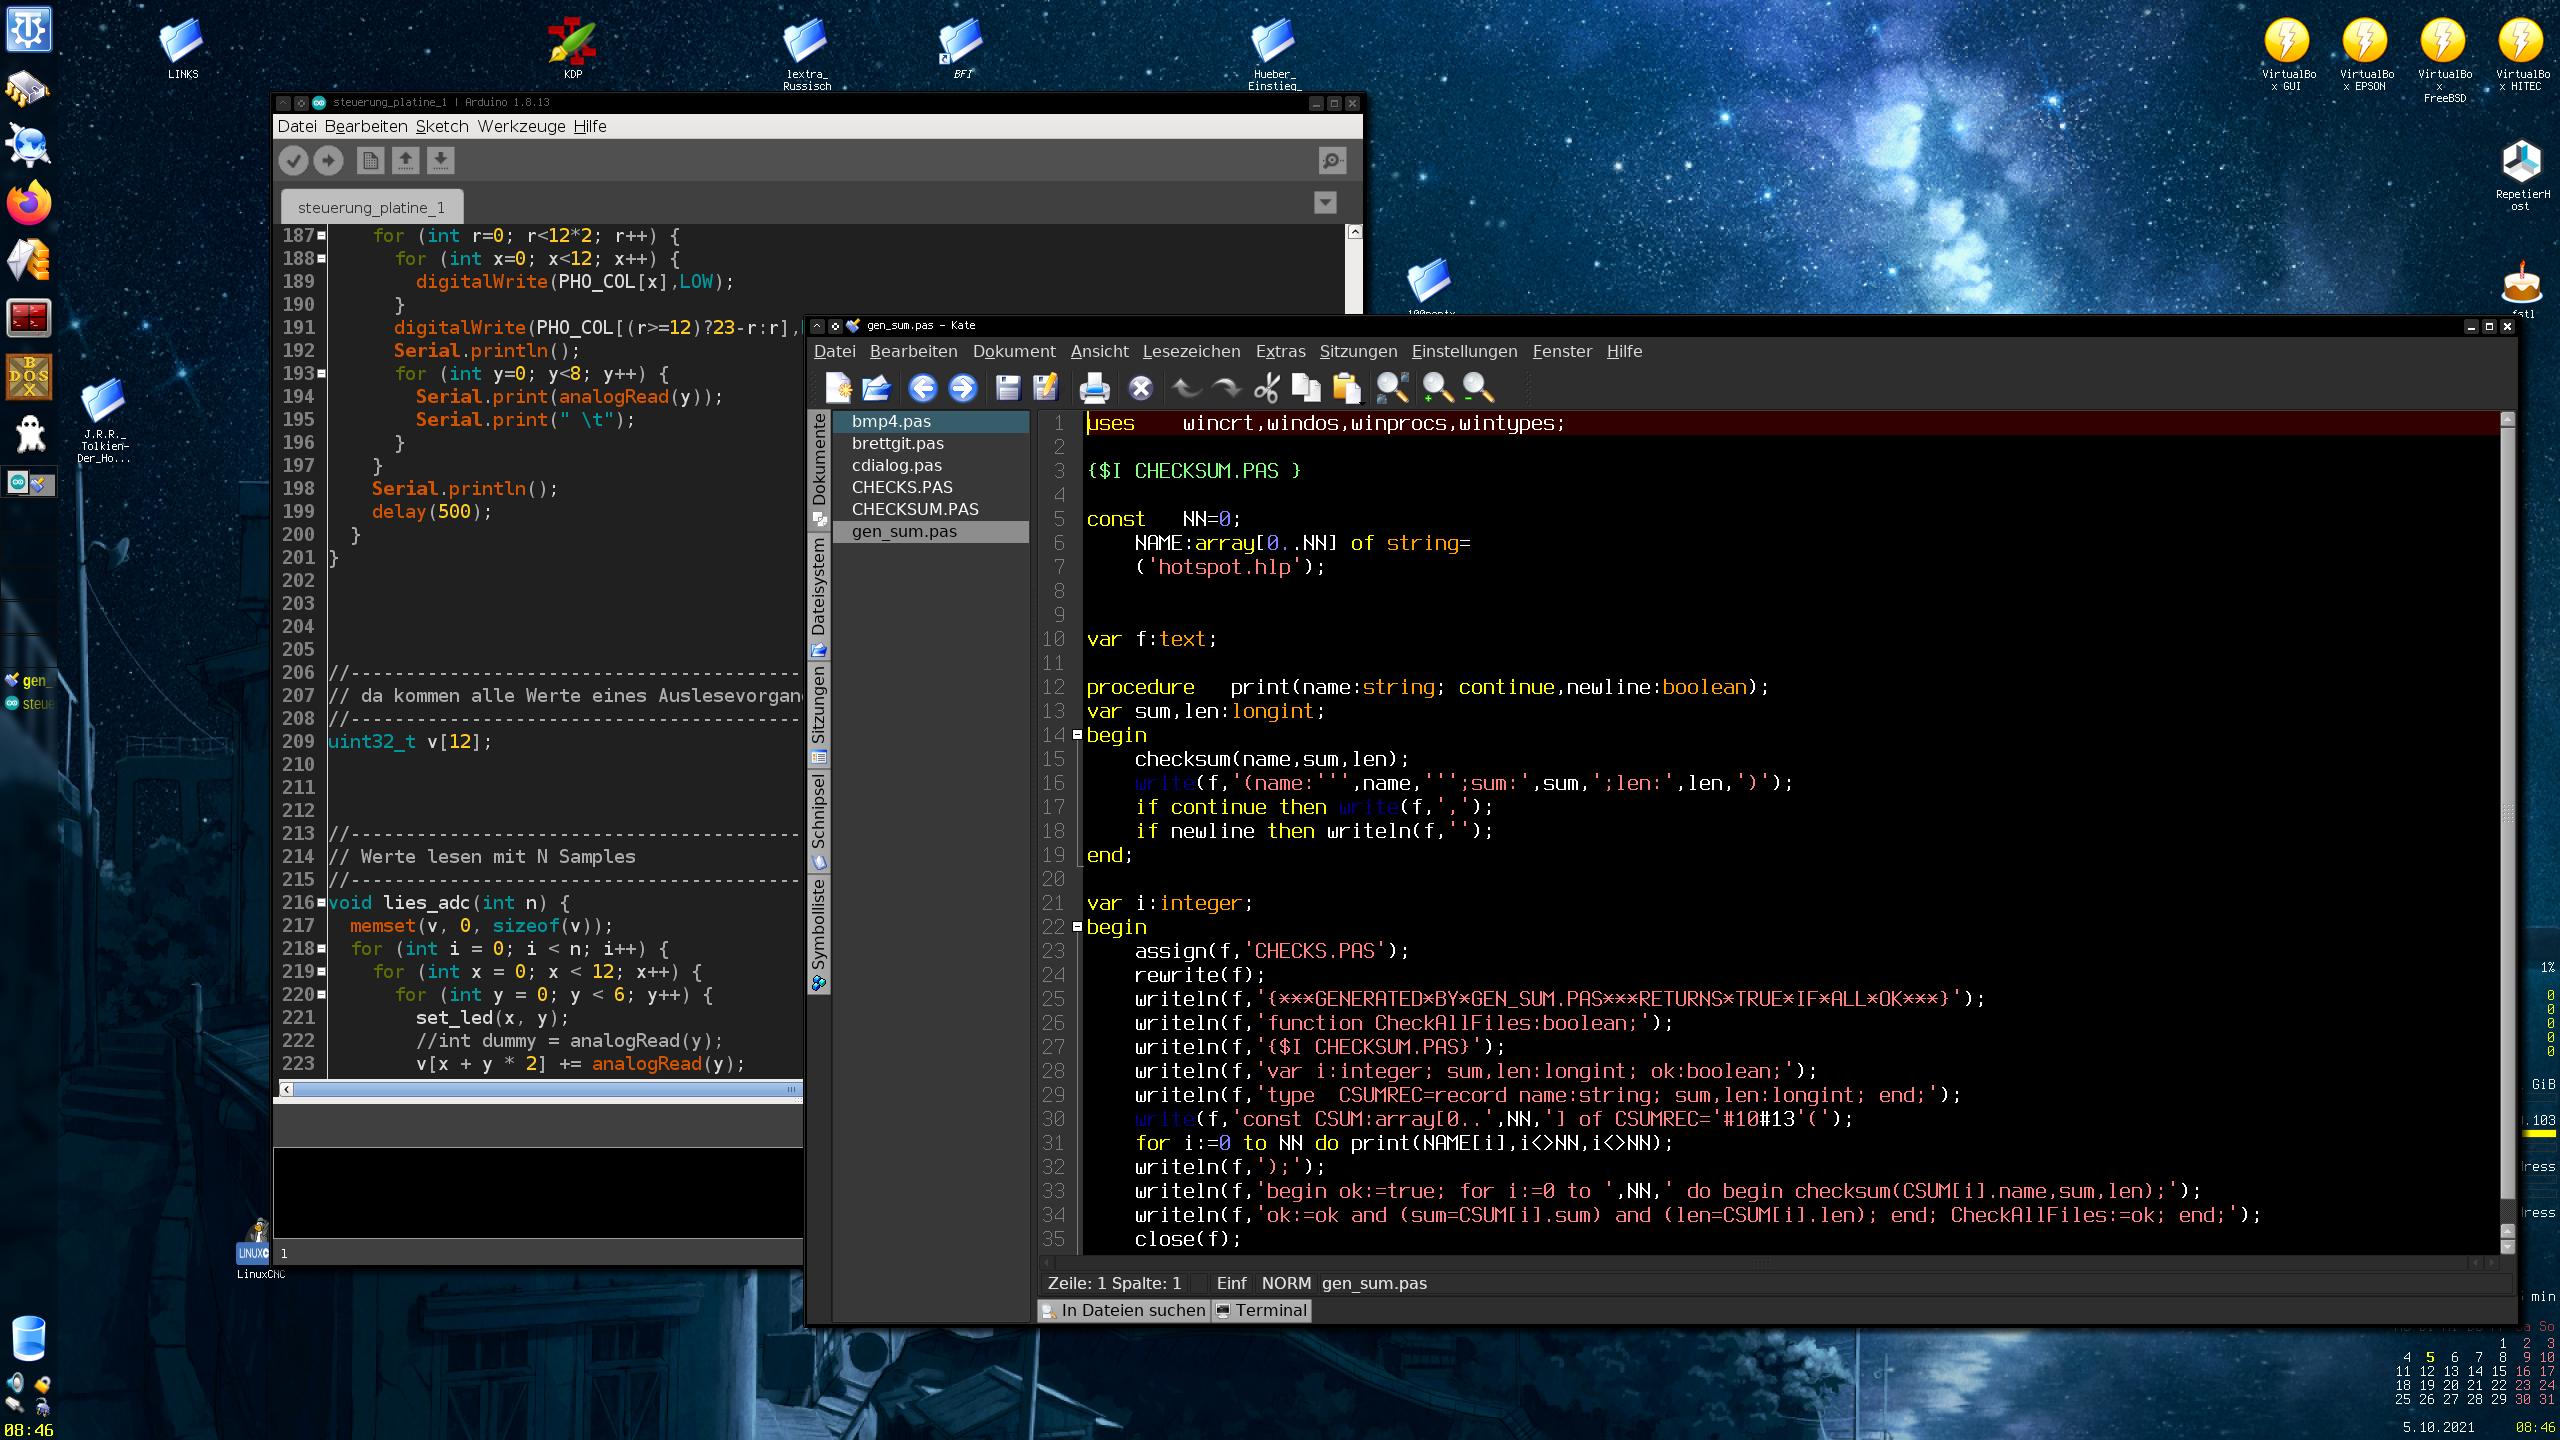2560x1440 pixels.
Task: Click the Find magnifier icon in Kate toolbar
Action: tap(1392, 388)
